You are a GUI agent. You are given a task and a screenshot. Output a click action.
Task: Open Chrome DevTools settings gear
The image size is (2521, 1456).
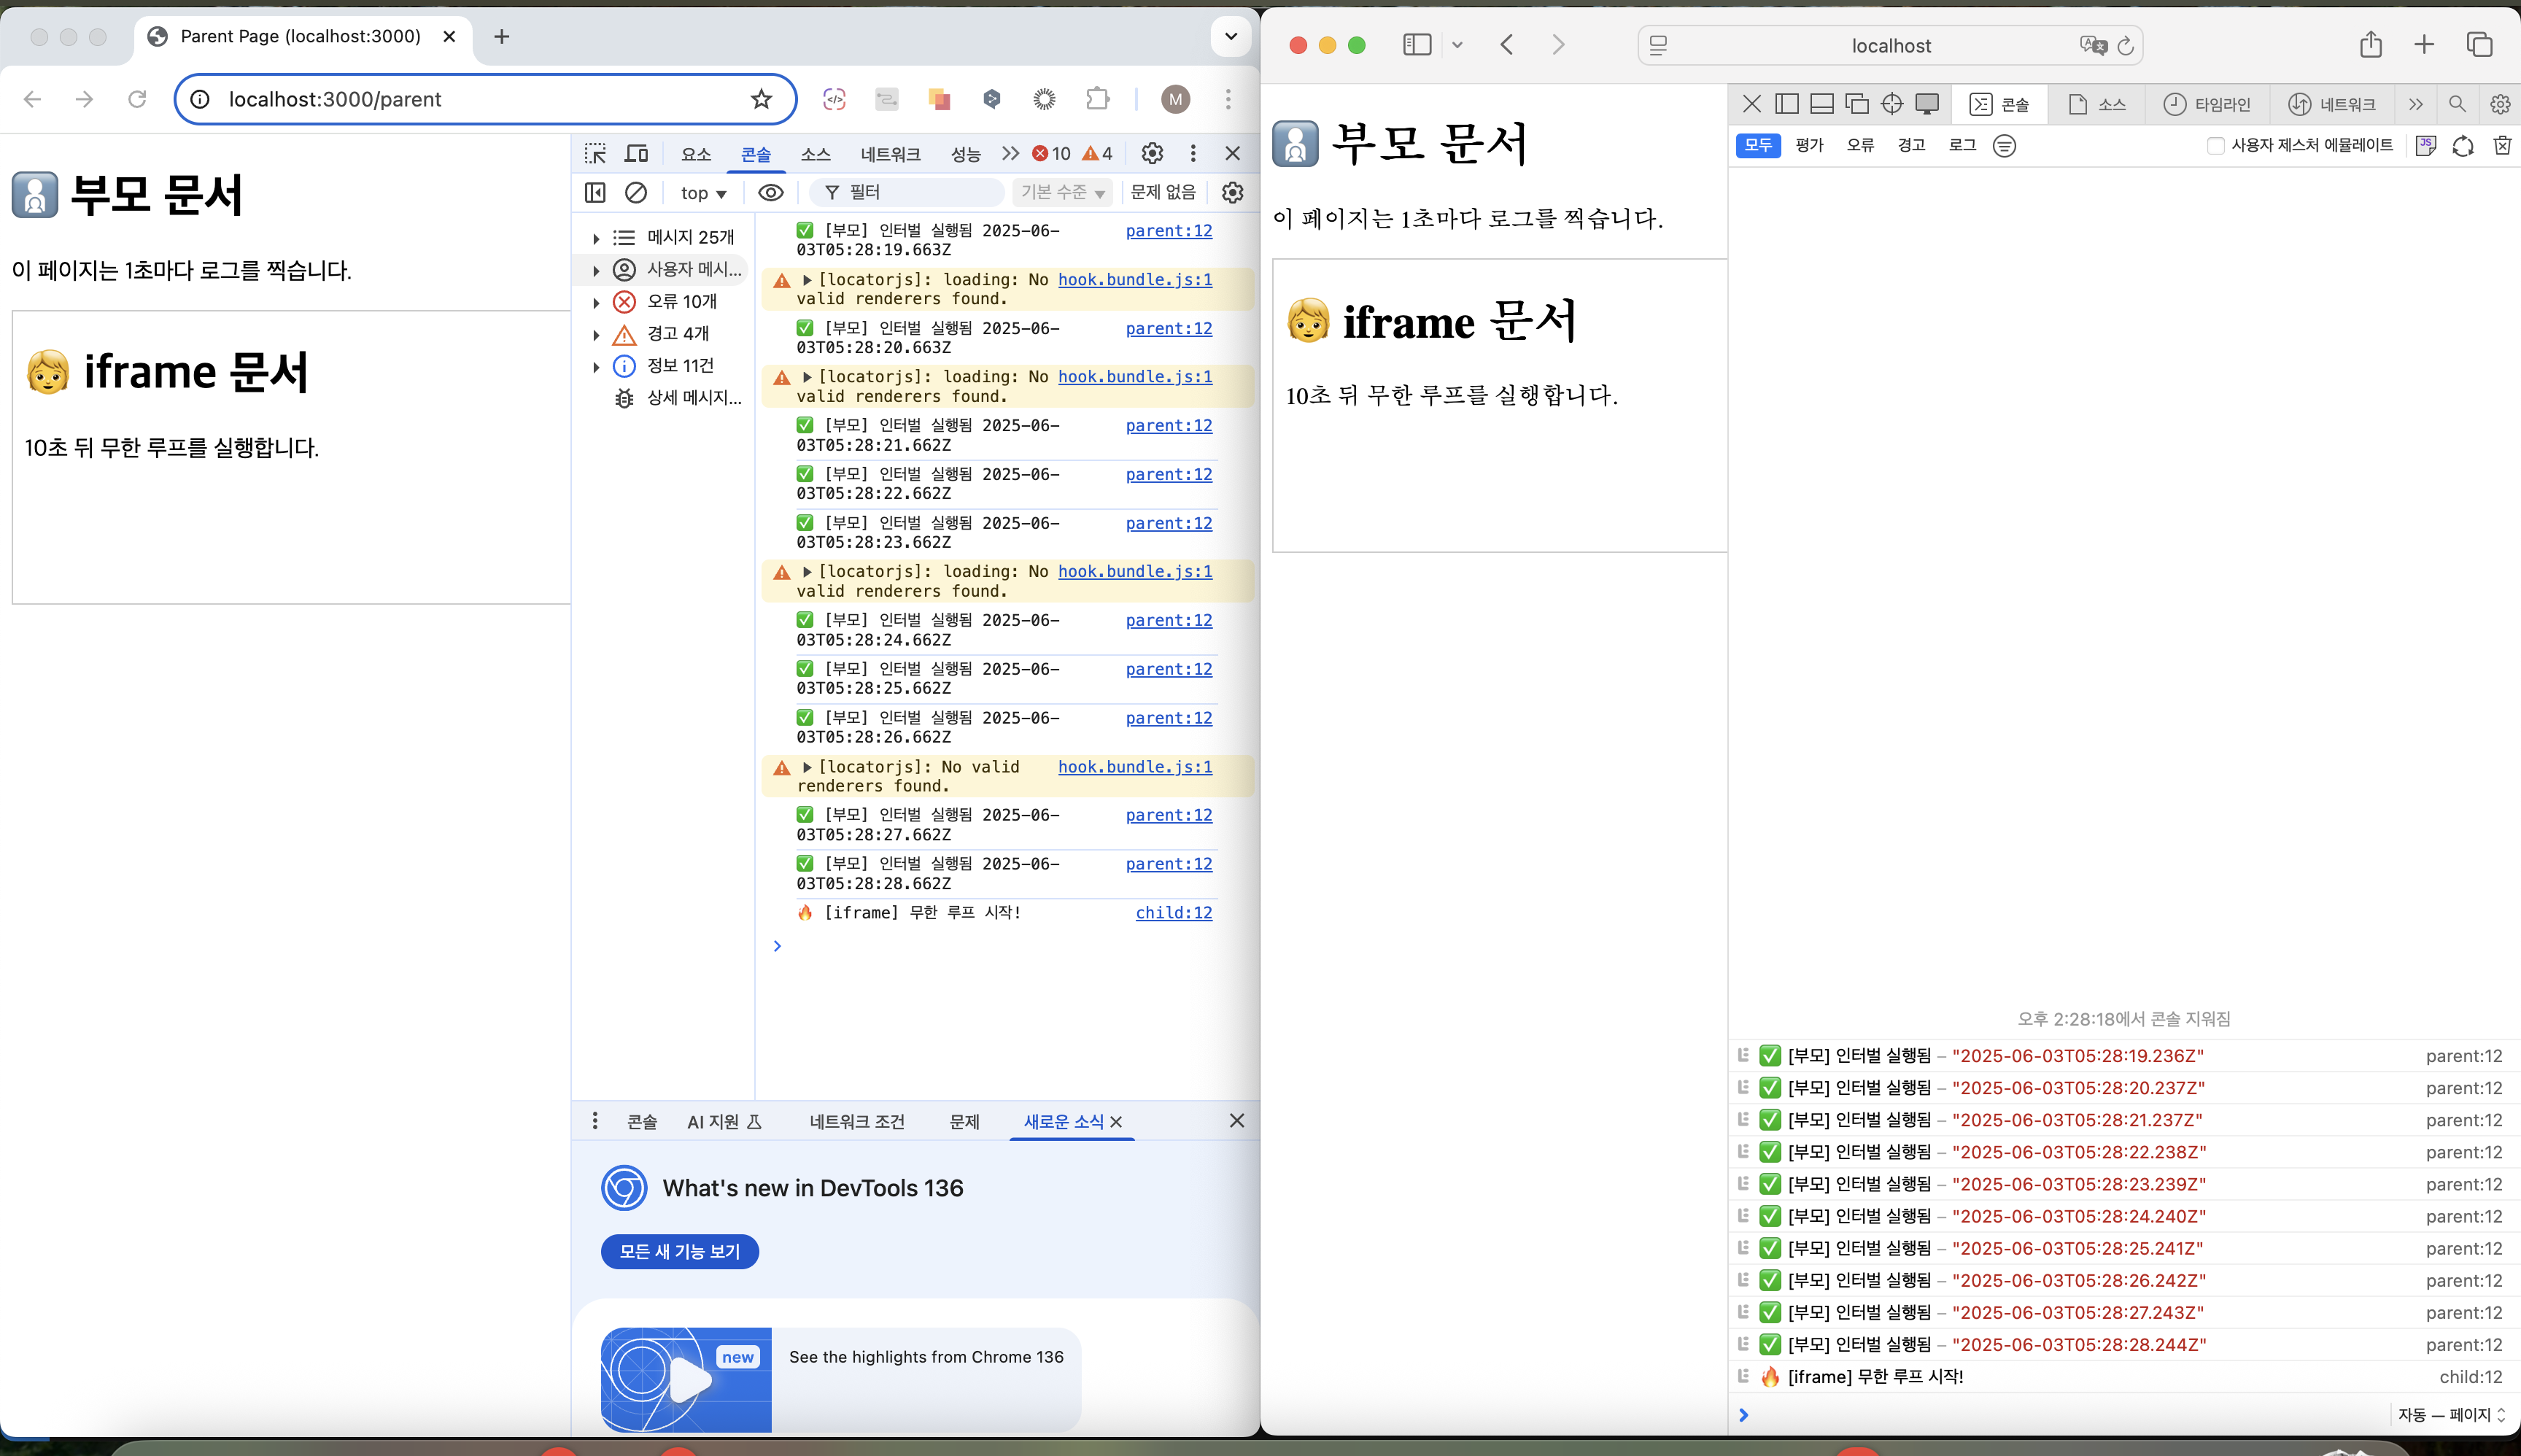1152,153
